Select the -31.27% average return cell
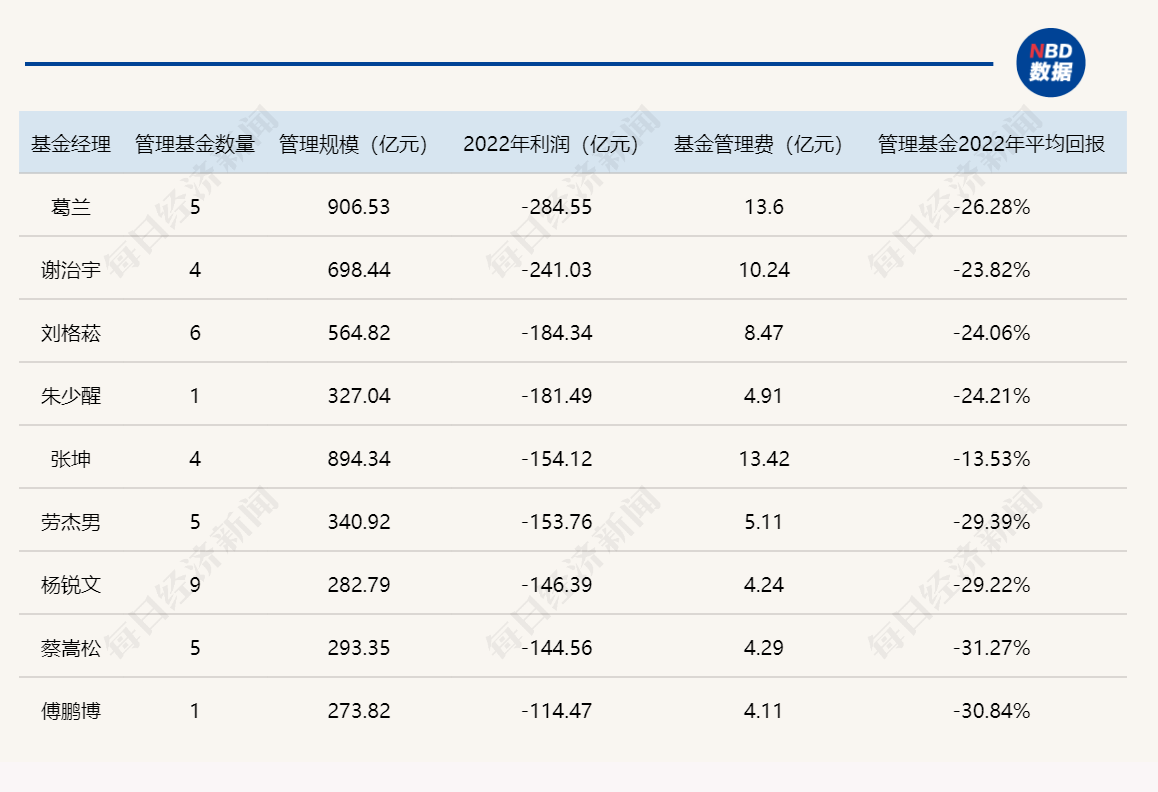The width and height of the screenshot is (1158, 792). pos(992,648)
